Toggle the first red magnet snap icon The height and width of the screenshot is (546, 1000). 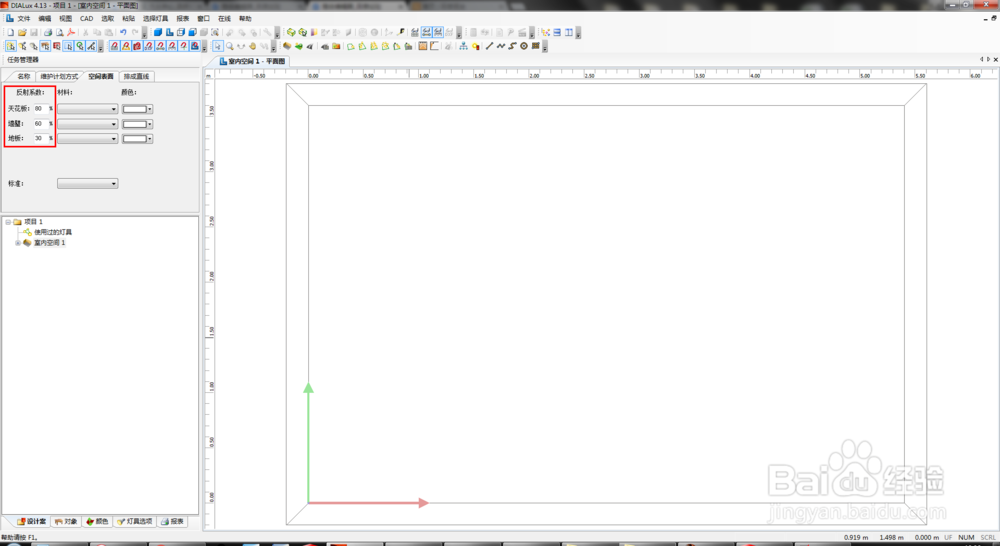(114, 46)
